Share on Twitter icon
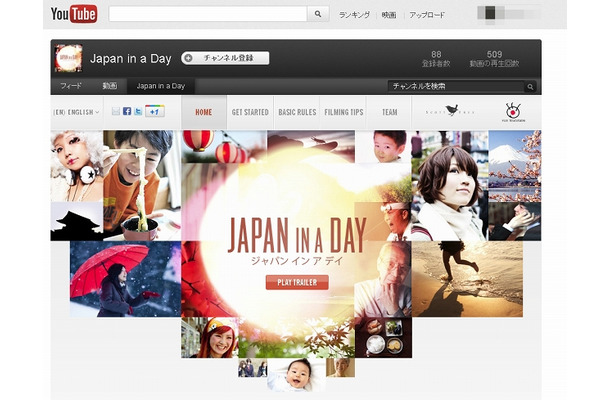The image size is (610, 400). tap(138, 111)
